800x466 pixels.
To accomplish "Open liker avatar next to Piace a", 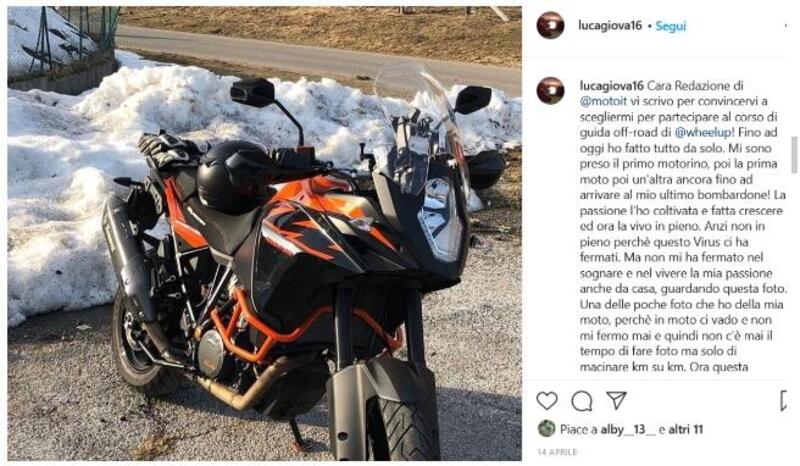I will (546, 429).
